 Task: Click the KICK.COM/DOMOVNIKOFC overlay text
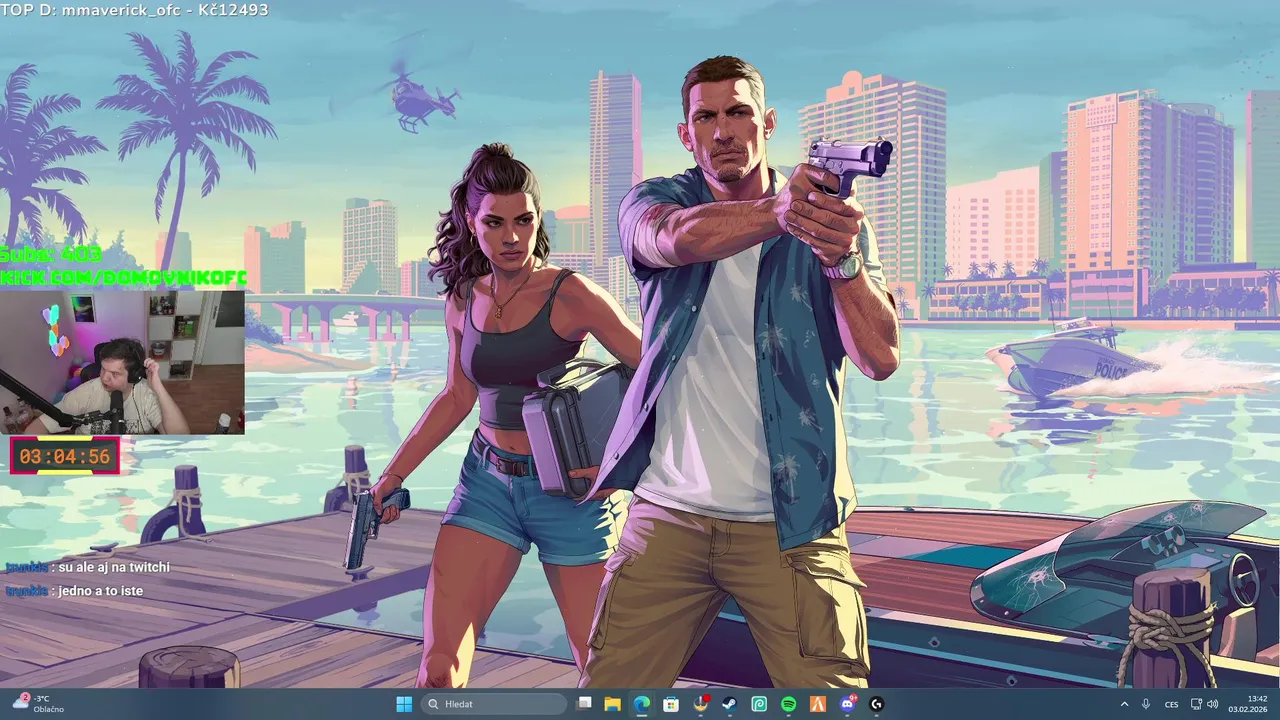pos(123,278)
